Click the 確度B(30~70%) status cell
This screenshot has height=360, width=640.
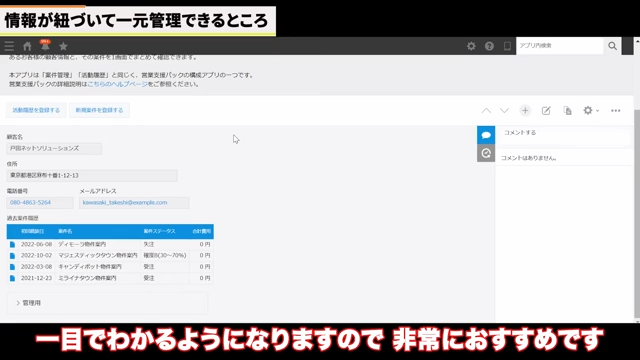tap(164, 256)
